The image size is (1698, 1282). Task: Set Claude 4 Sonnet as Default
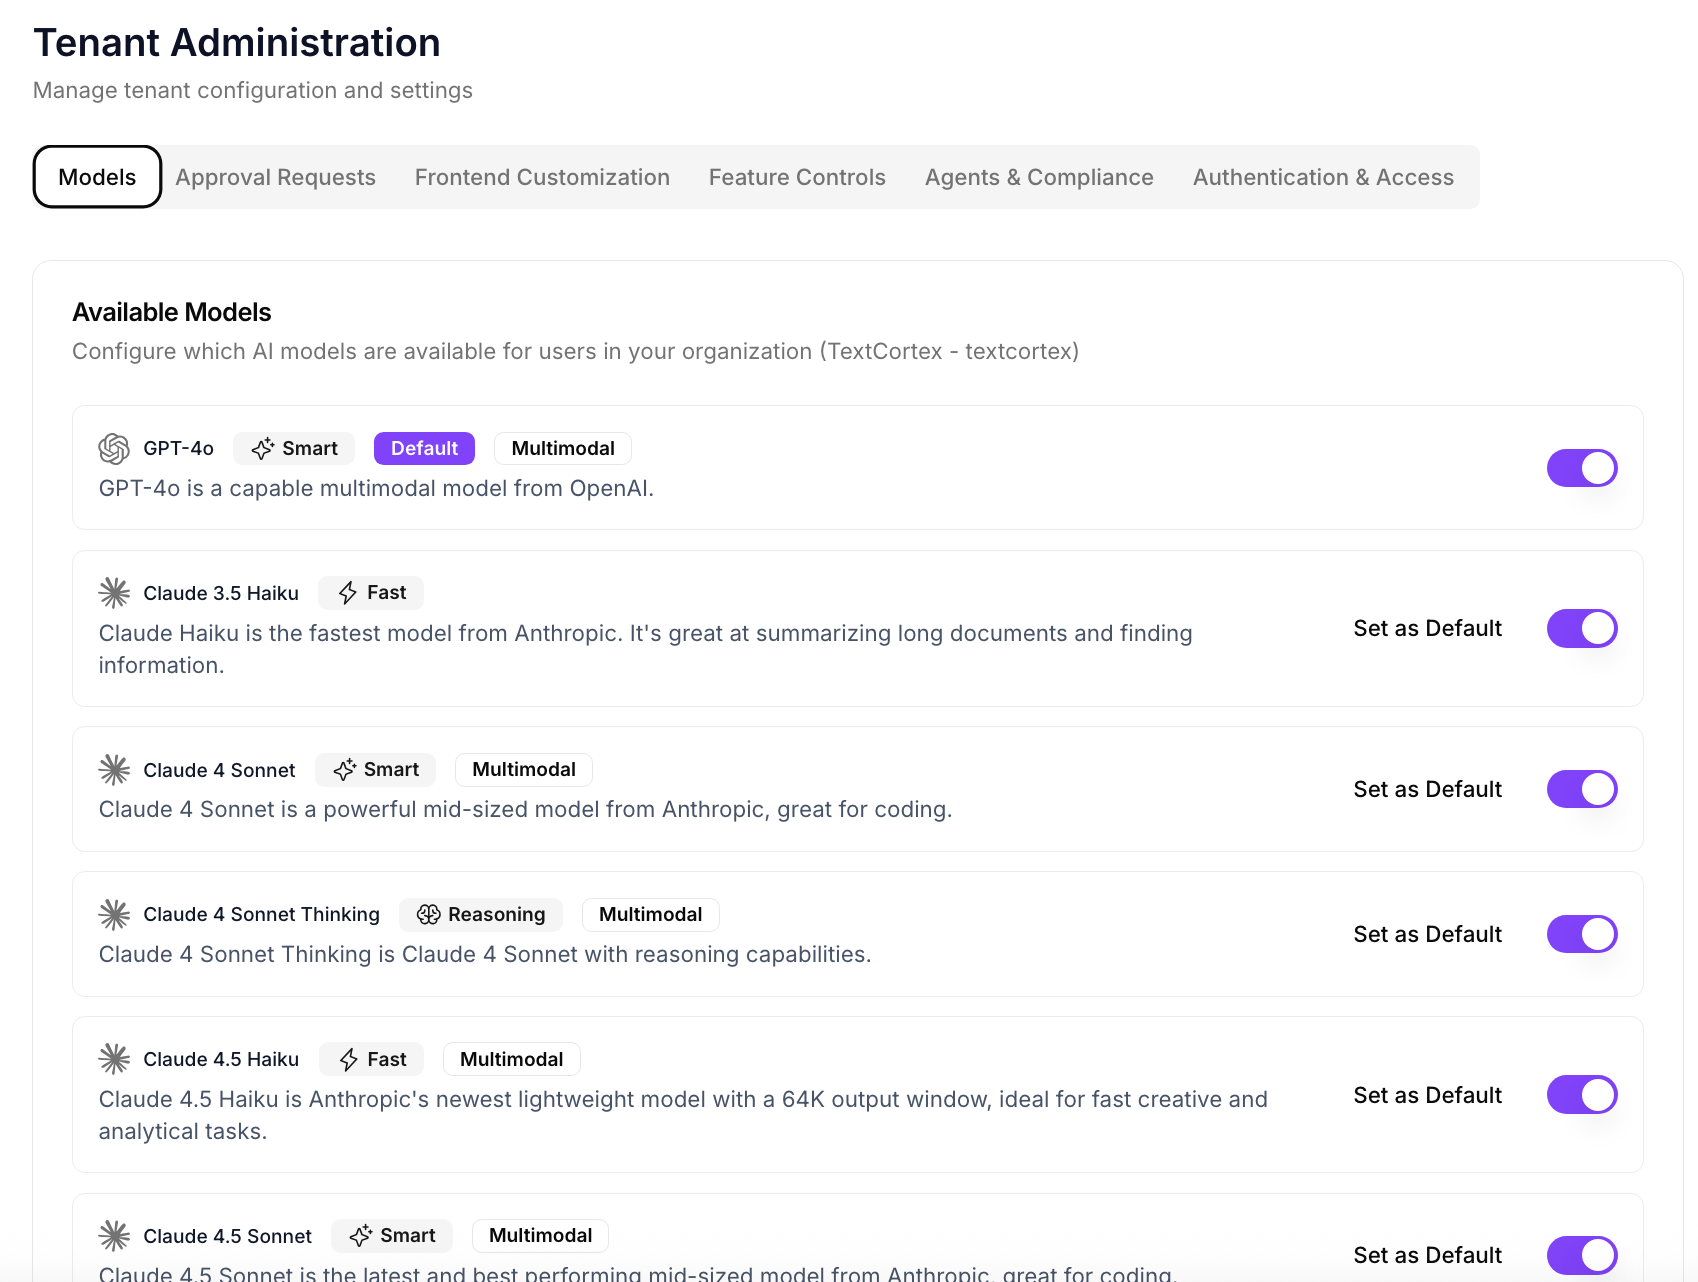click(1427, 789)
